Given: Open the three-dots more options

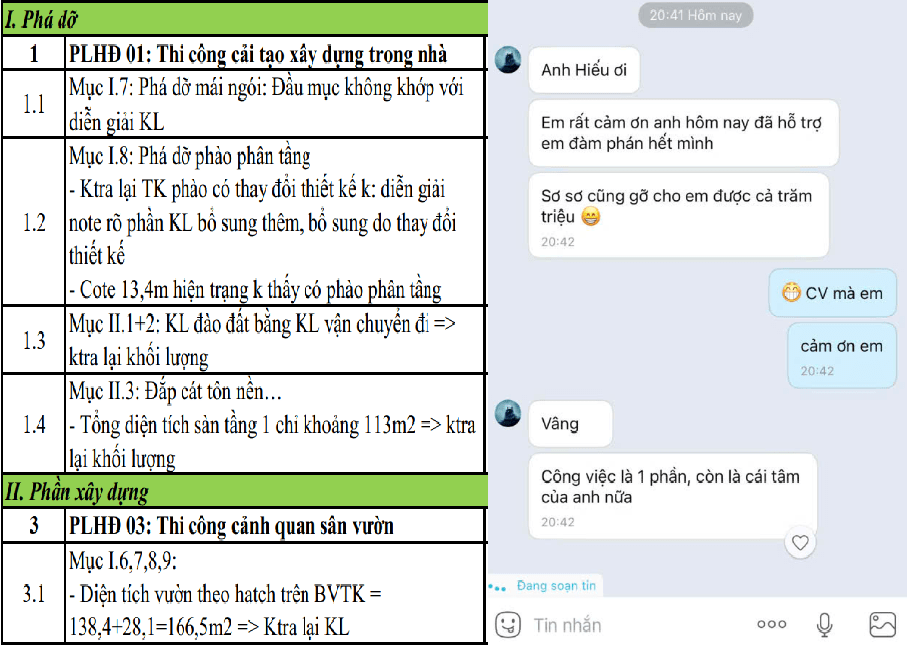Looking at the screenshot, I should point(772,624).
